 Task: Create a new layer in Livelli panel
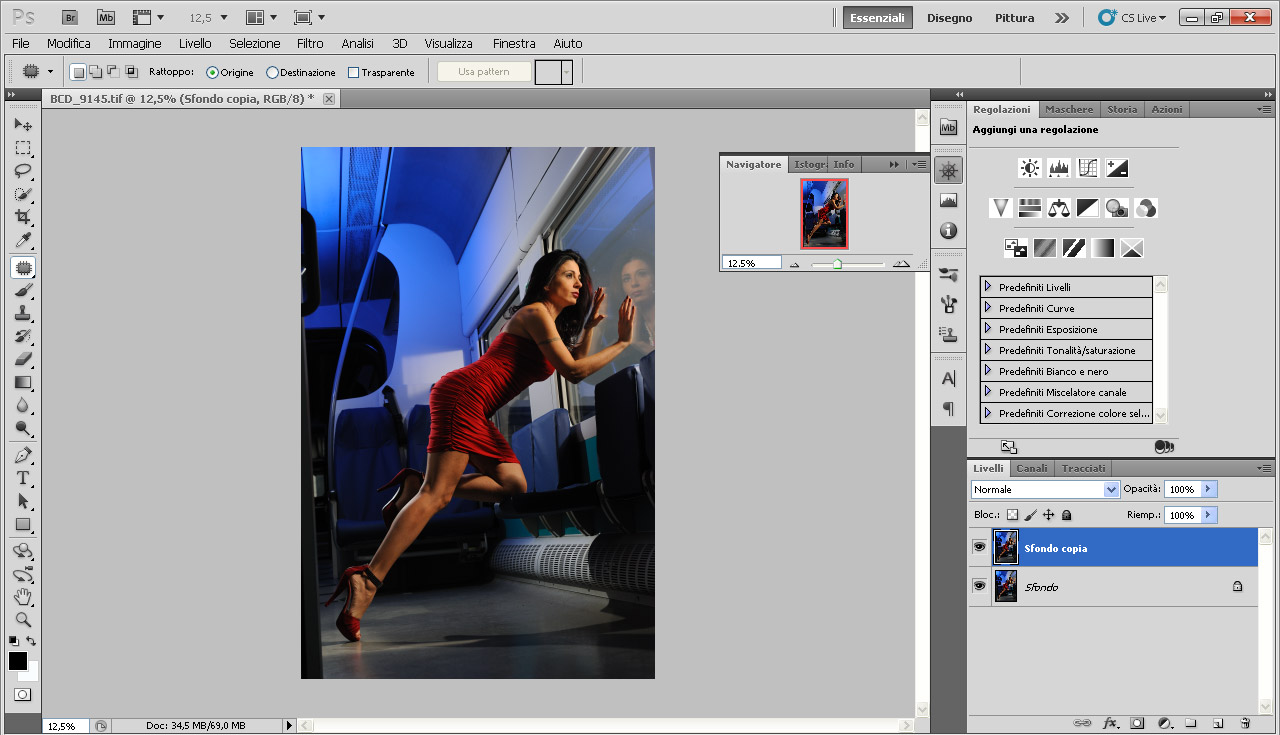[x=1217, y=723]
